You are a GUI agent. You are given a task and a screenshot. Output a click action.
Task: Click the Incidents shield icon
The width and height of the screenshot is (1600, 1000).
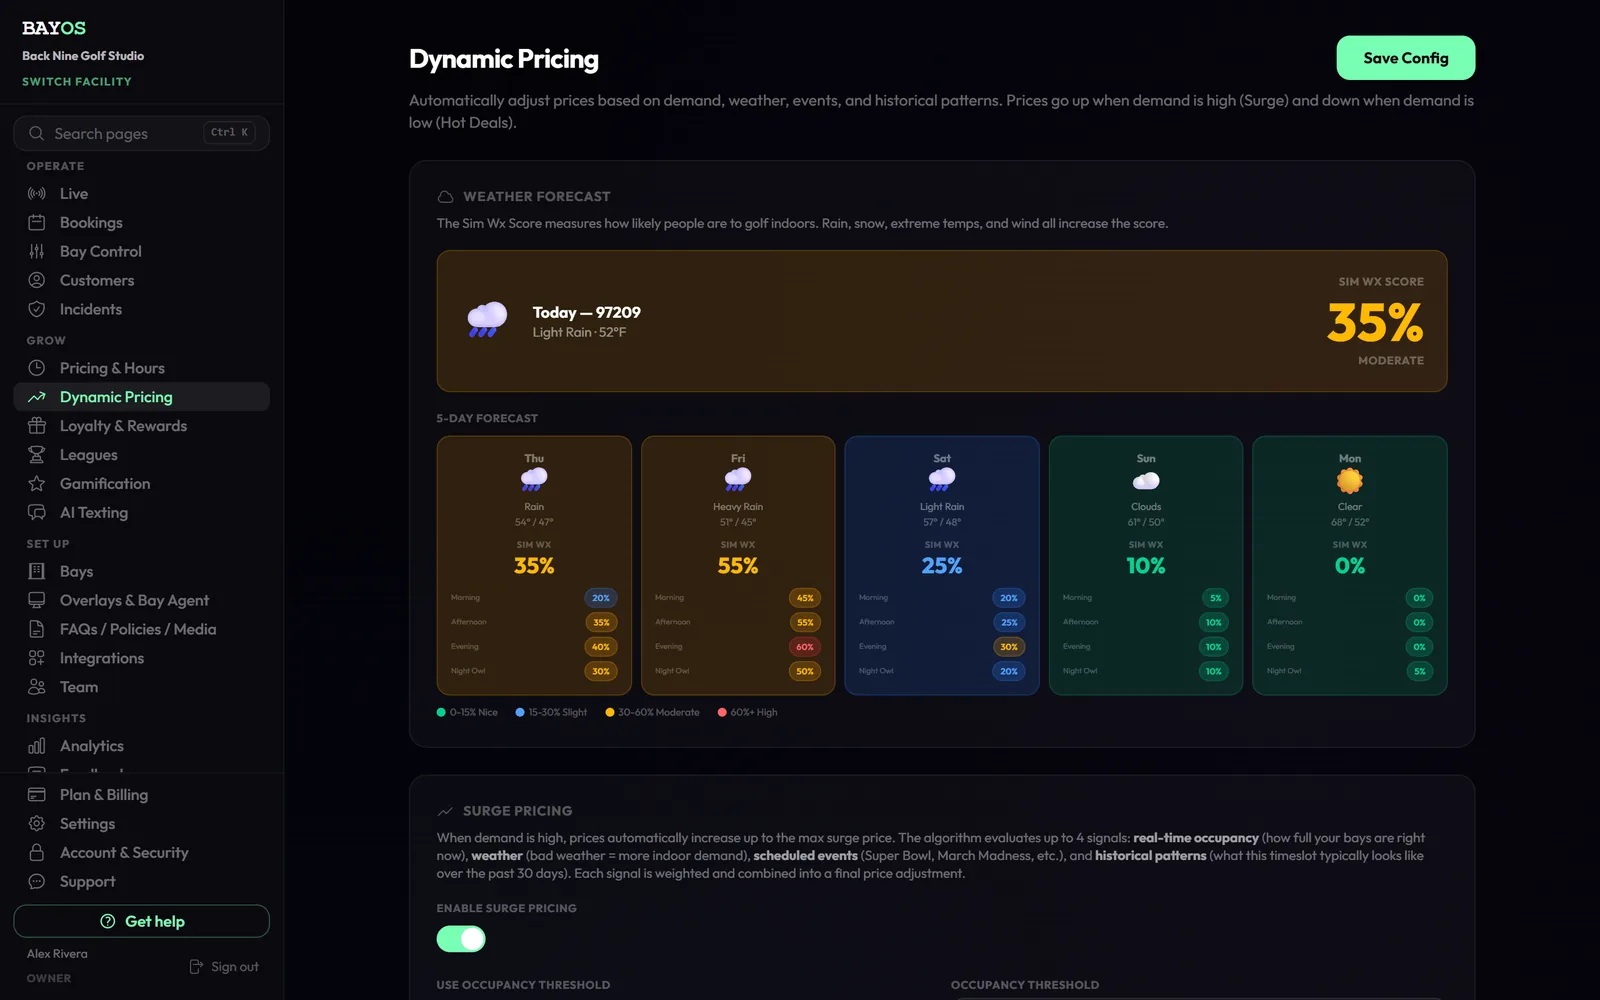pyautogui.click(x=37, y=310)
